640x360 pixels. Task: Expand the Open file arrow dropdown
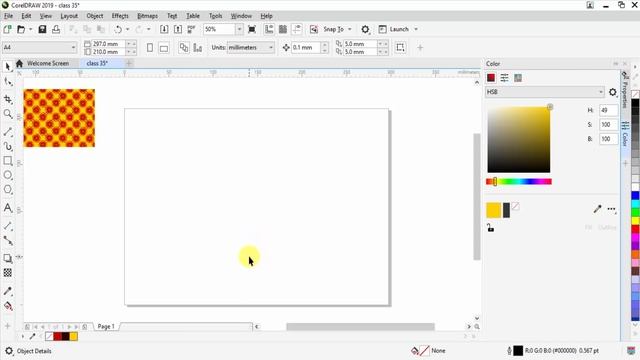coord(30,29)
